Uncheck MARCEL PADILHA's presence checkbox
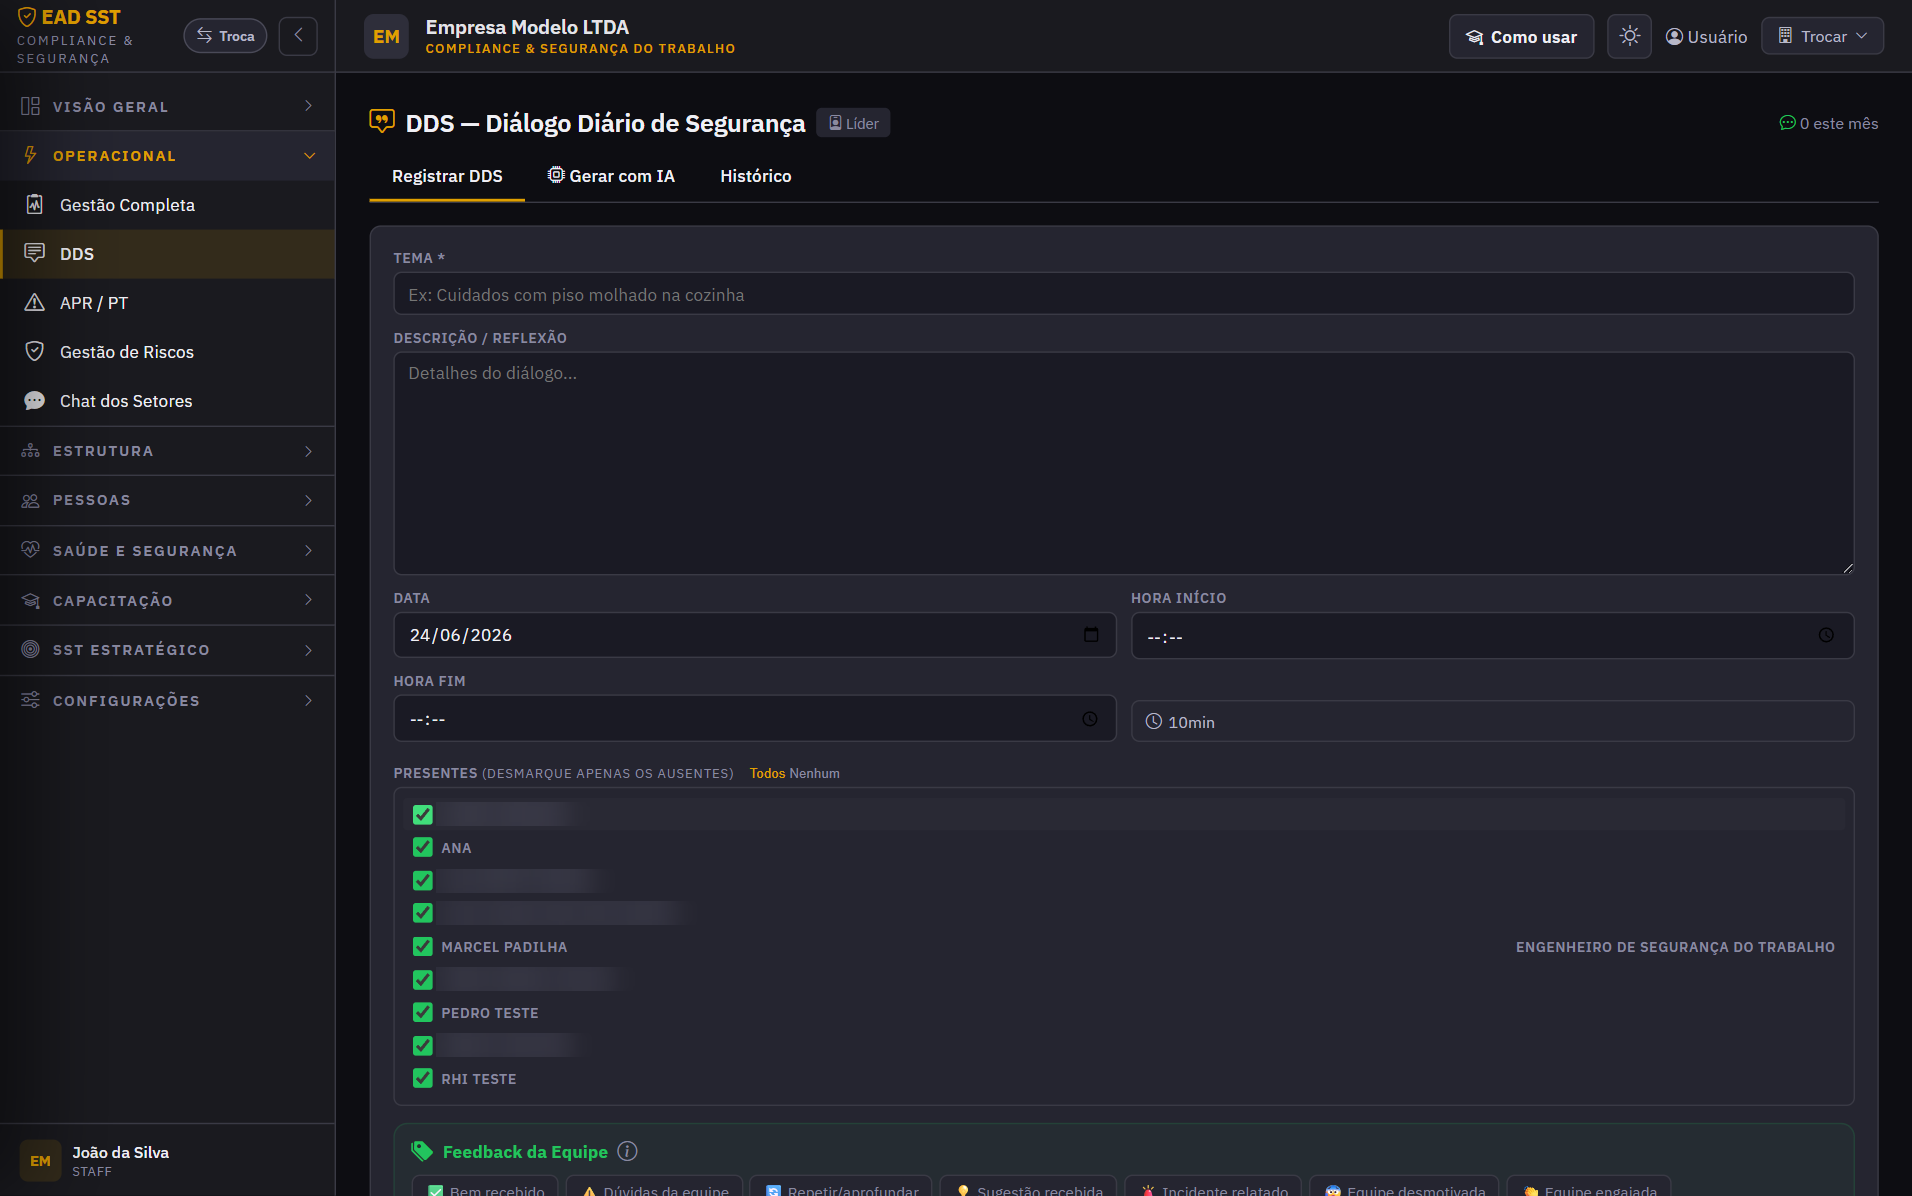The width and height of the screenshot is (1912, 1196). [423, 946]
